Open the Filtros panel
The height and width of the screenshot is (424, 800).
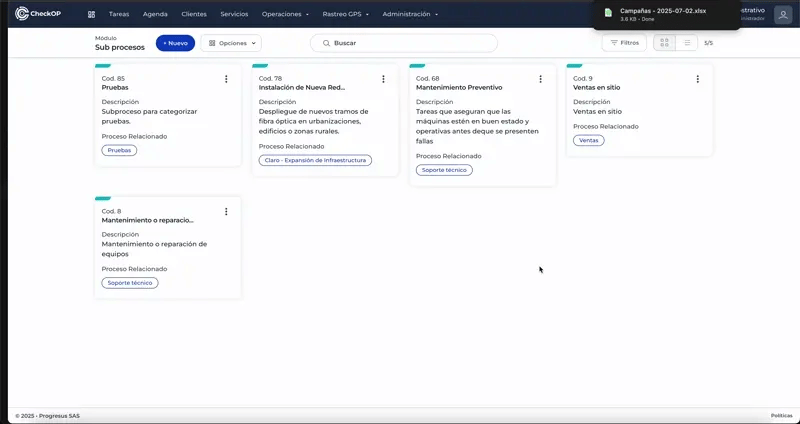pos(624,43)
